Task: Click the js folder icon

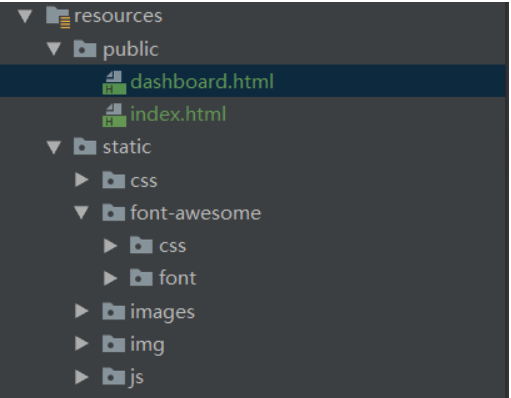Action: (x=114, y=377)
